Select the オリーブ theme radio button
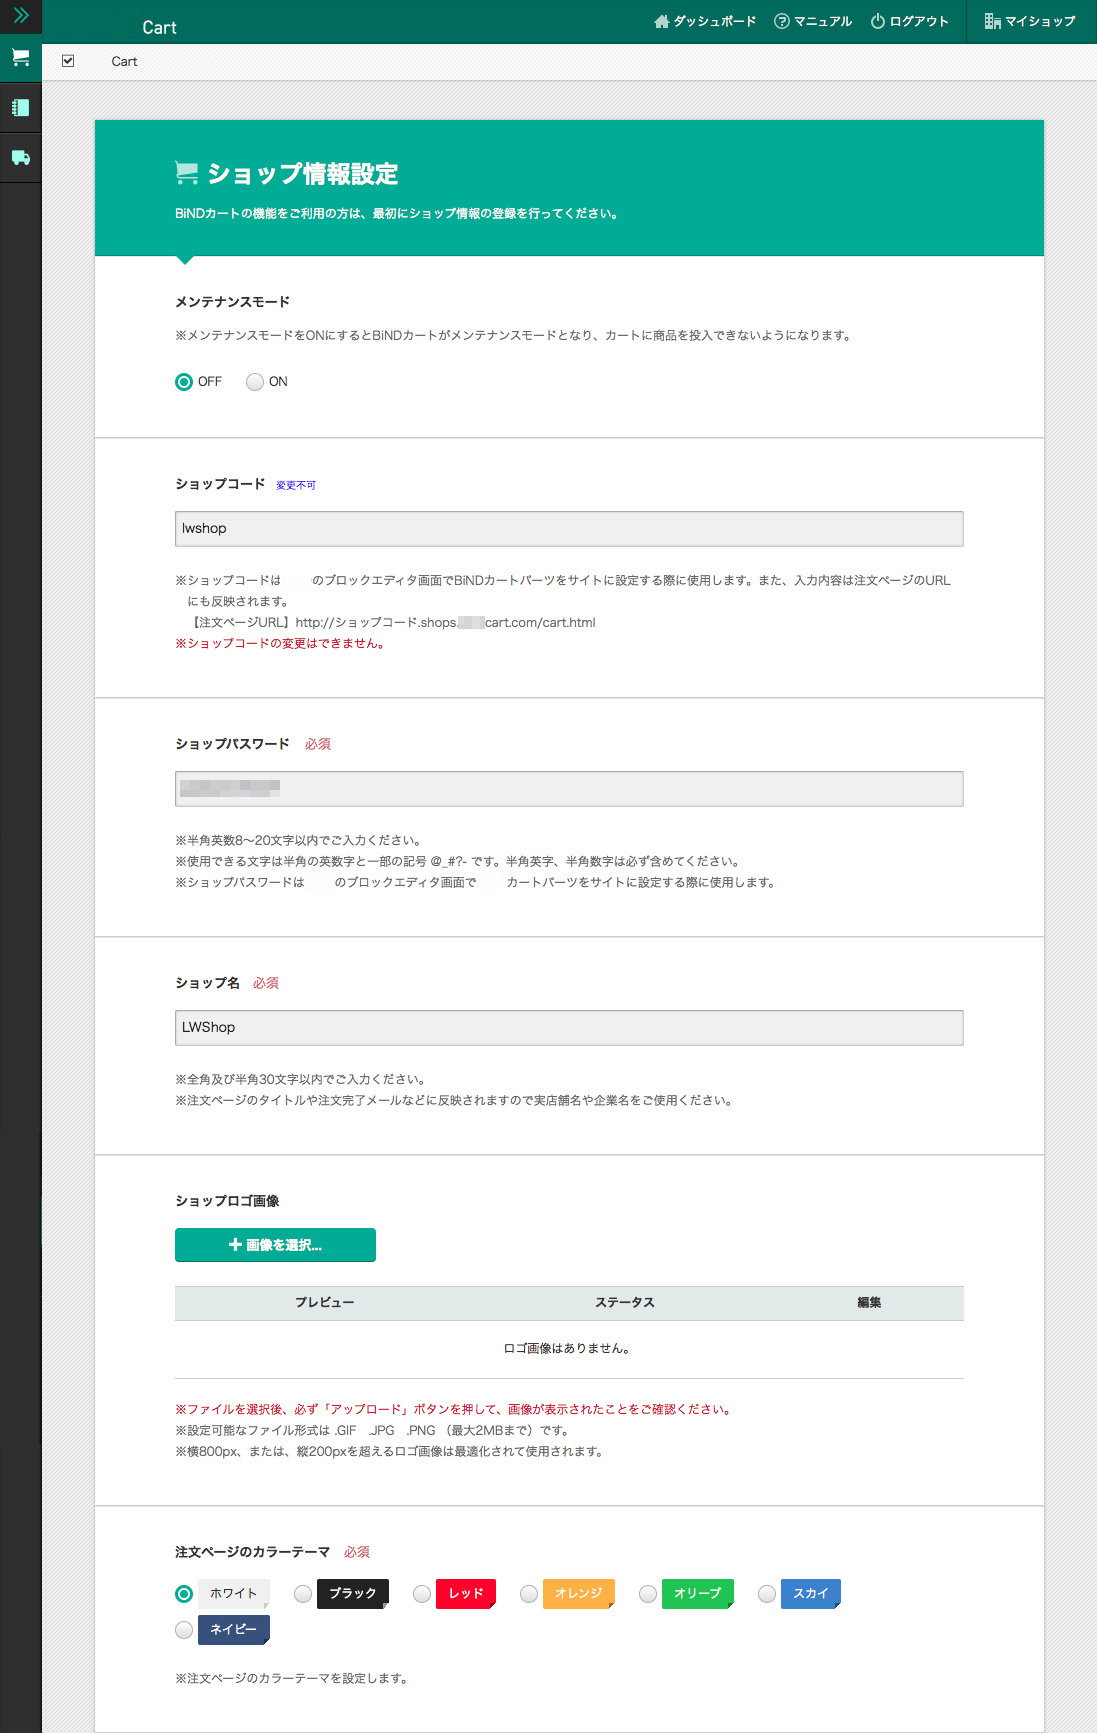Screen dimensions: 1097x1733 [x=648, y=1594]
